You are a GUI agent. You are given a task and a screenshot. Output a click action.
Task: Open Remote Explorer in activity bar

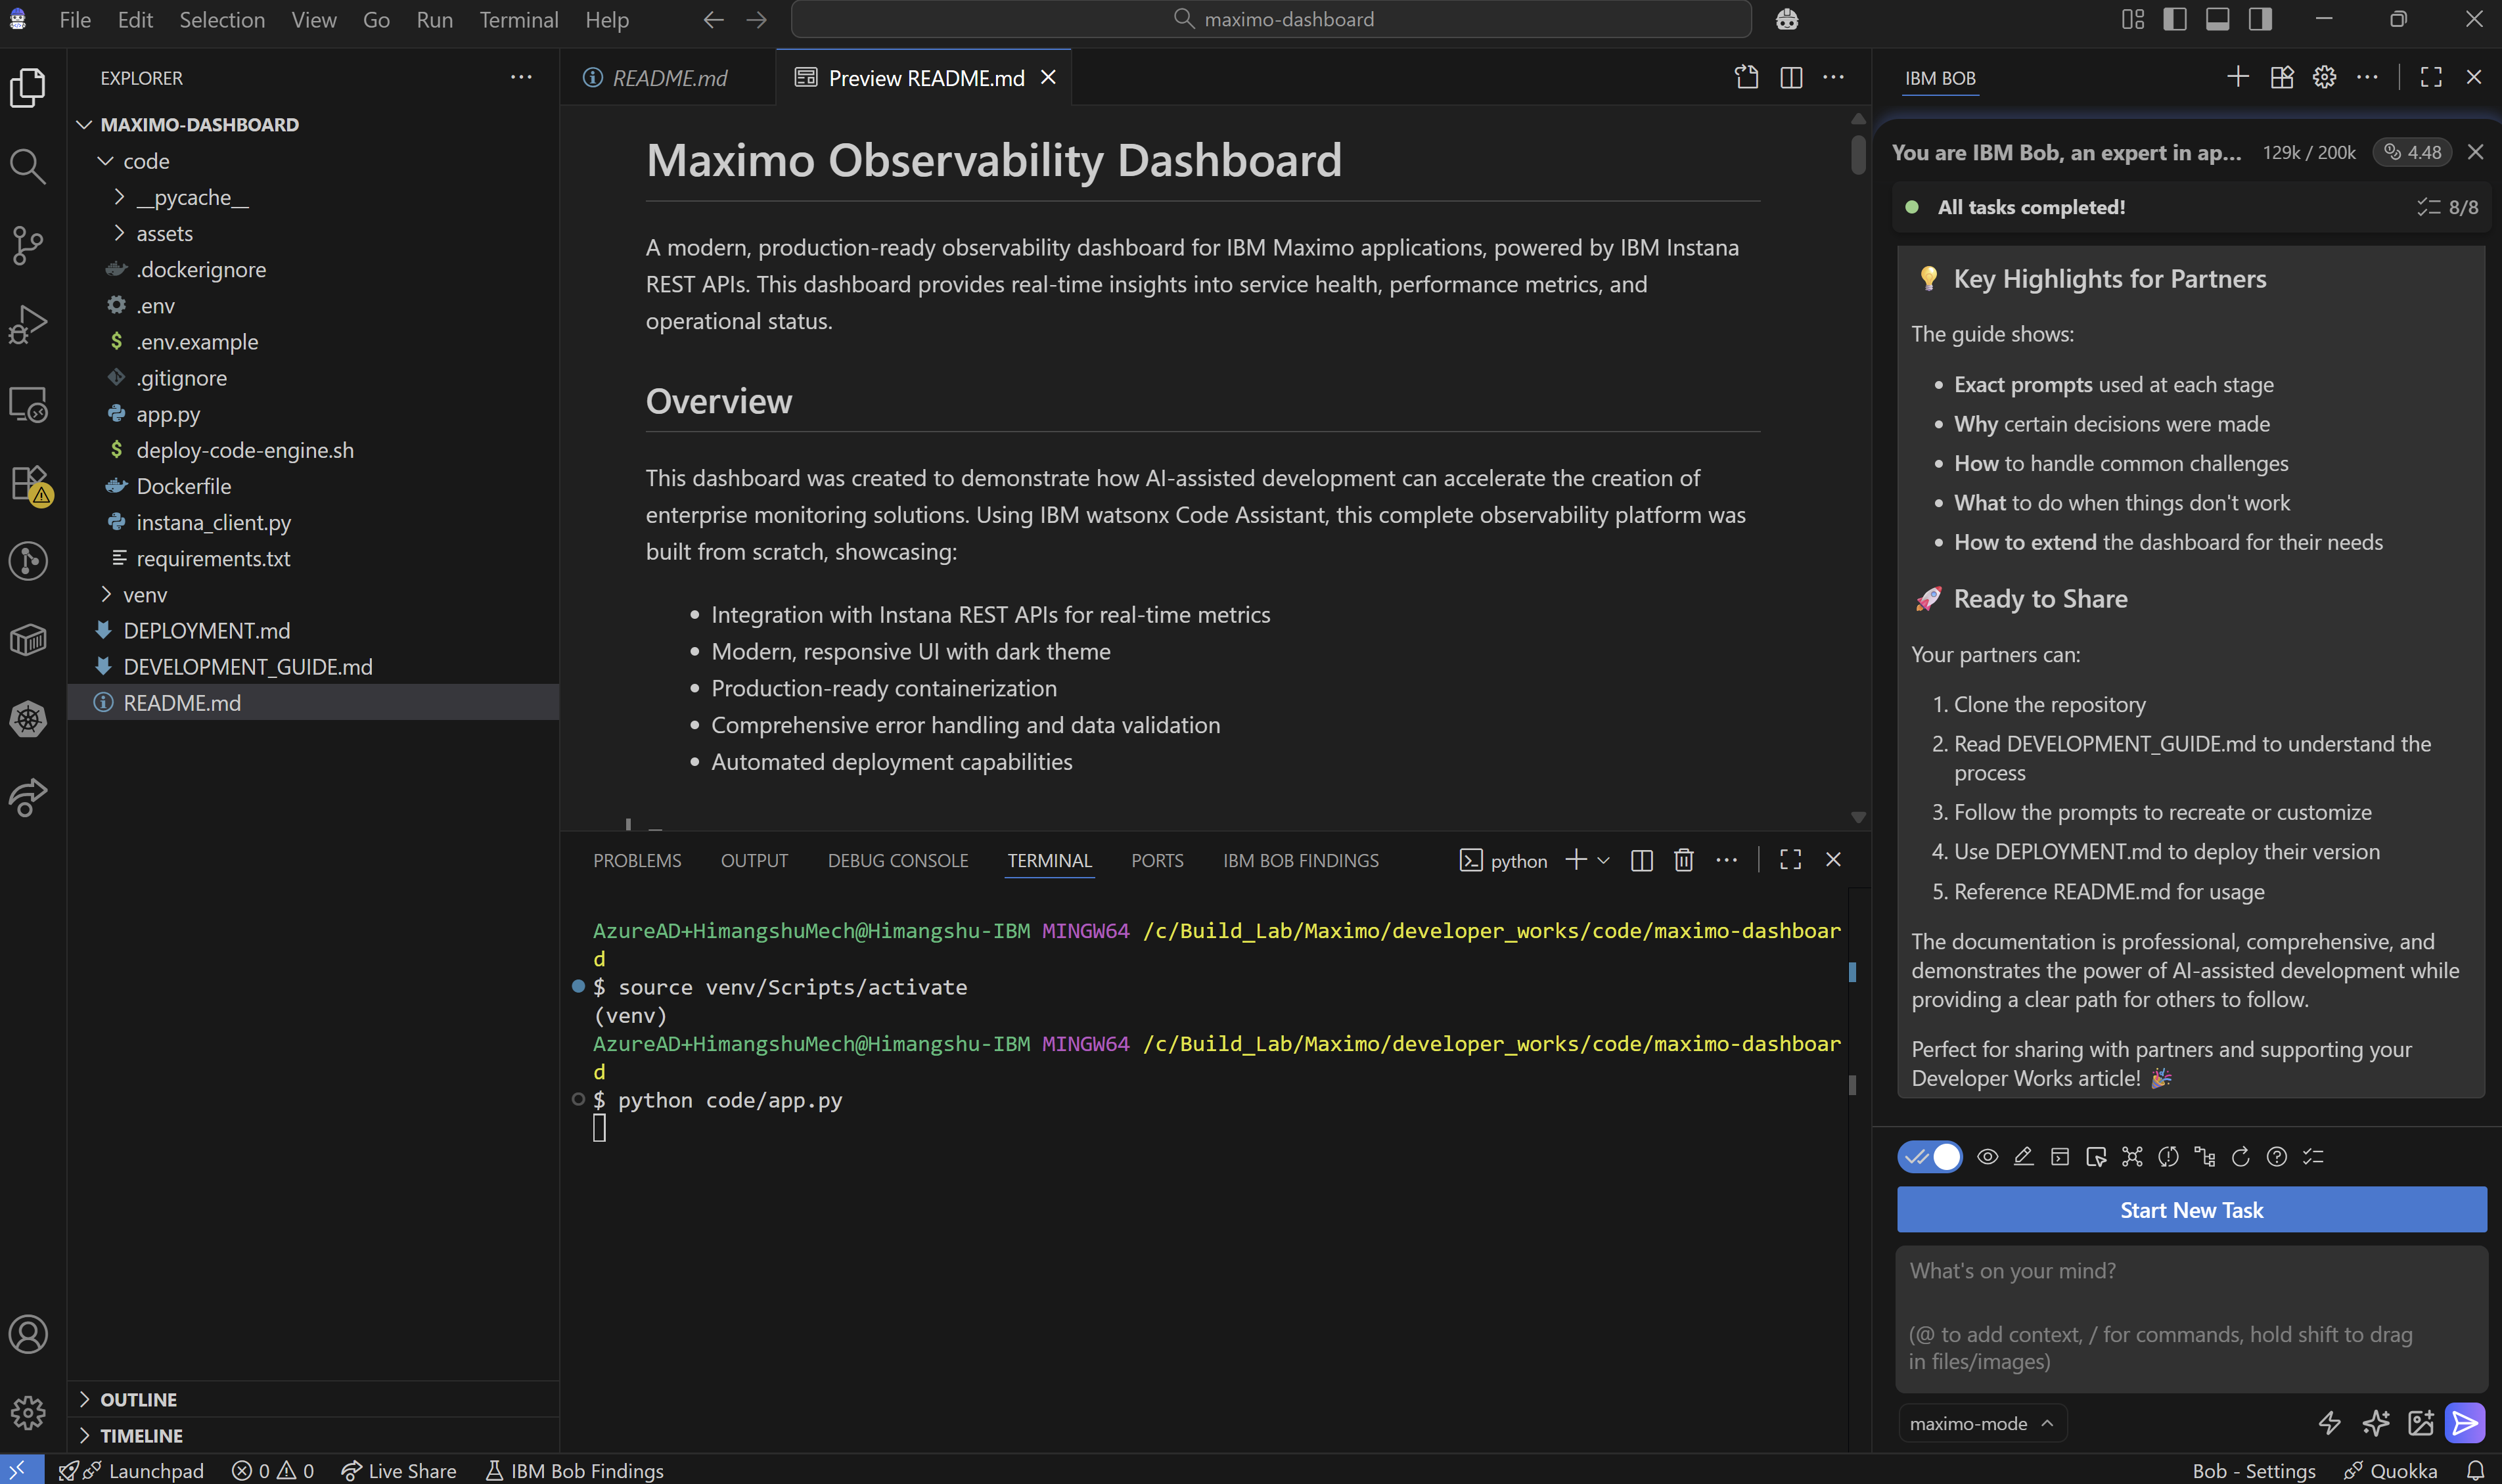(x=28, y=404)
